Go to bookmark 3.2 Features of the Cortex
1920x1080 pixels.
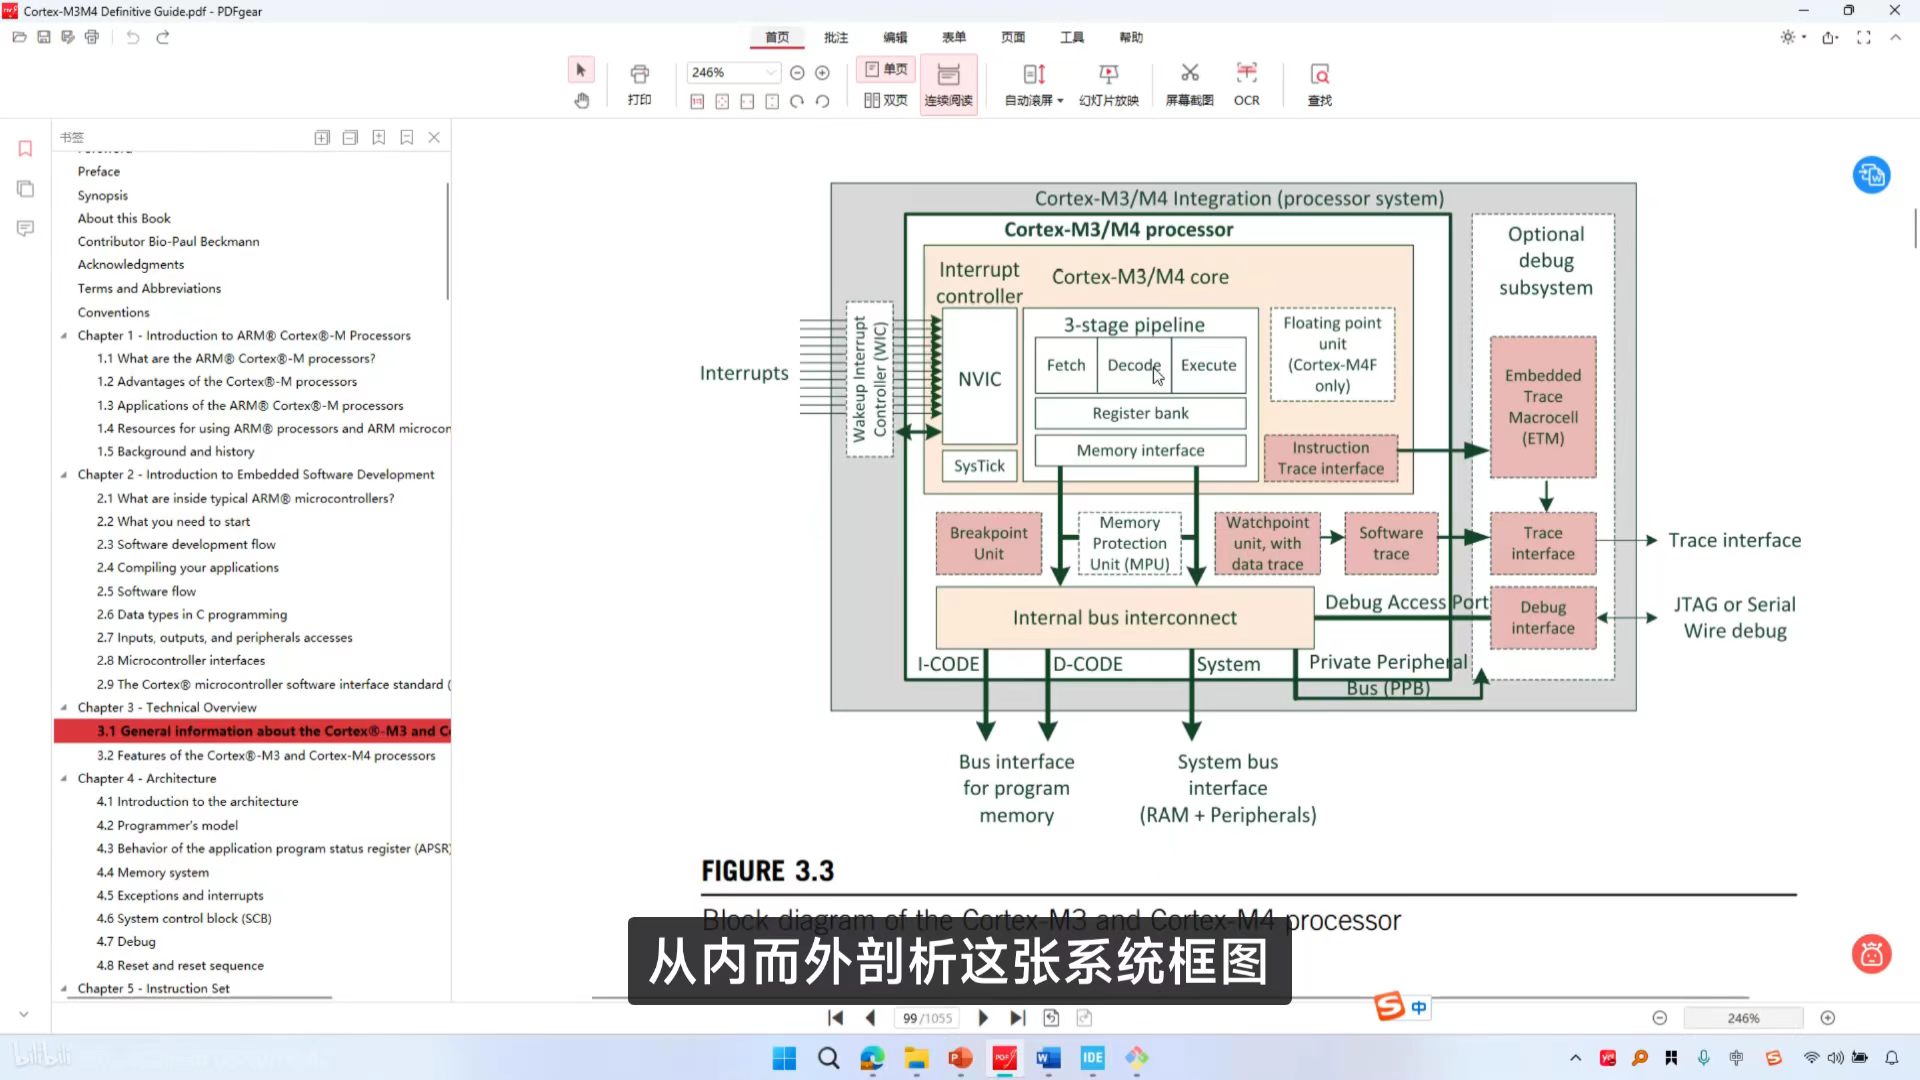266,756
